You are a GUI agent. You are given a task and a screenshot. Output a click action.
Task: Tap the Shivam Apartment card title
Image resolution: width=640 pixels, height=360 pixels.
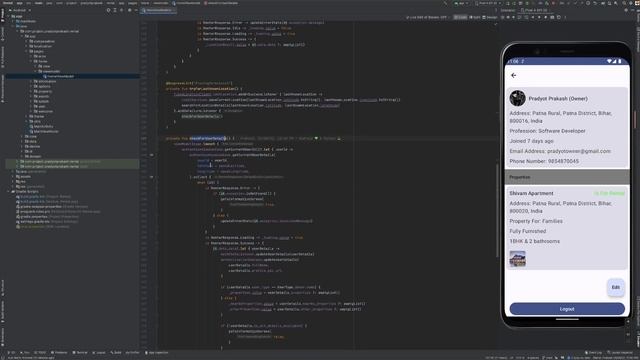click(x=531, y=193)
